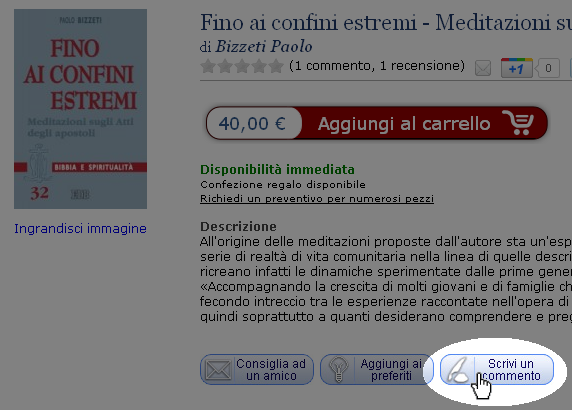Click the +1 counter bubble showing 0
Viewport: 572px width, 410px height.
point(547,68)
